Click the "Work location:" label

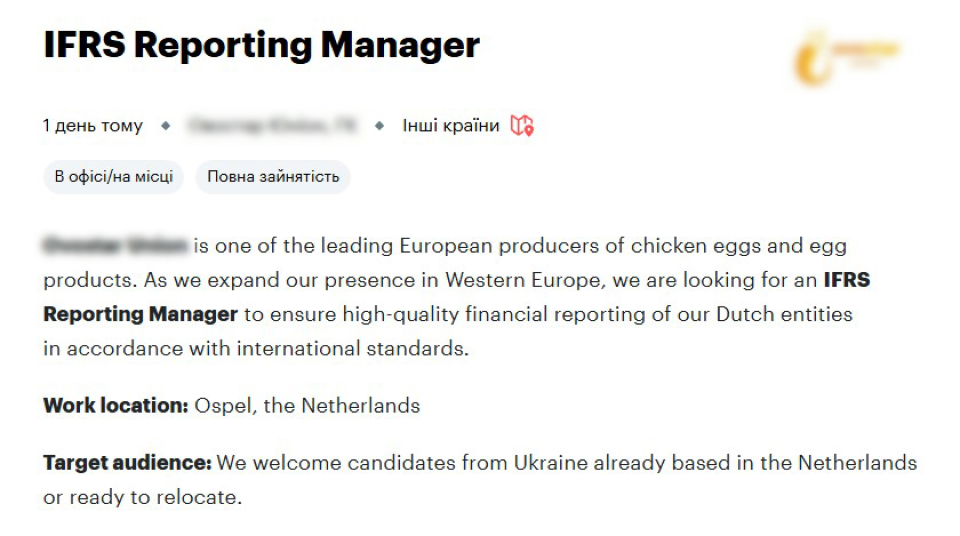click(115, 406)
